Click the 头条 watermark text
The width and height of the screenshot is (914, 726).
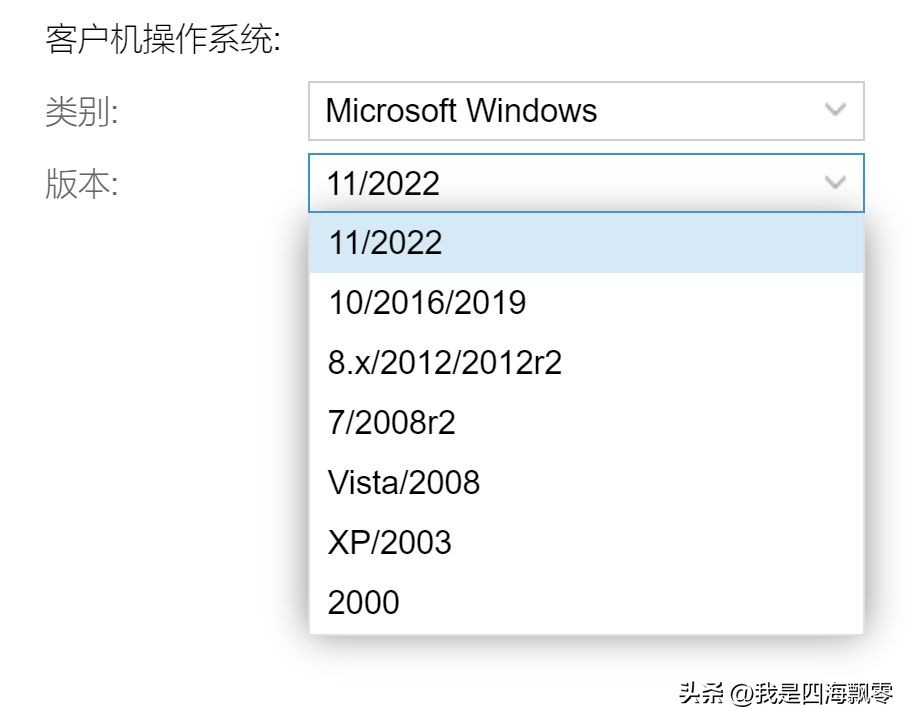[701, 693]
